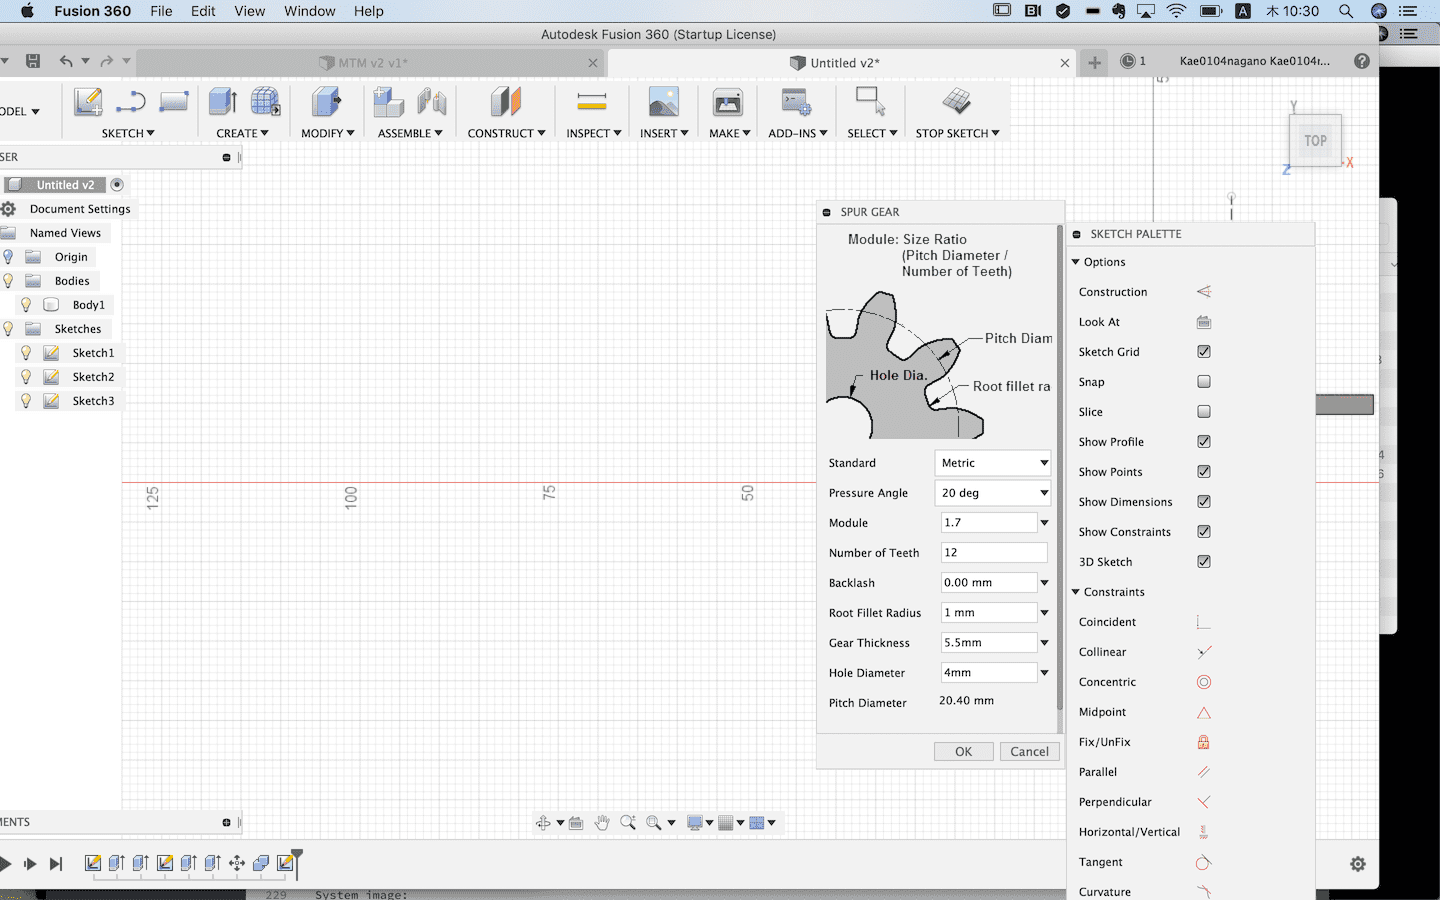Viewport: 1440px width, 900px height.
Task: Open the SKETCH toolbar dropdown menu
Action: 128,133
